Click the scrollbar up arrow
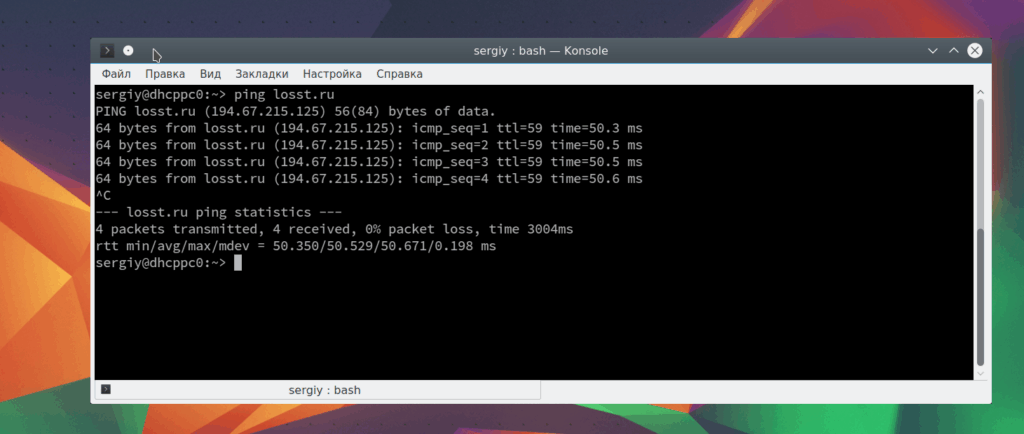 point(980,91)
